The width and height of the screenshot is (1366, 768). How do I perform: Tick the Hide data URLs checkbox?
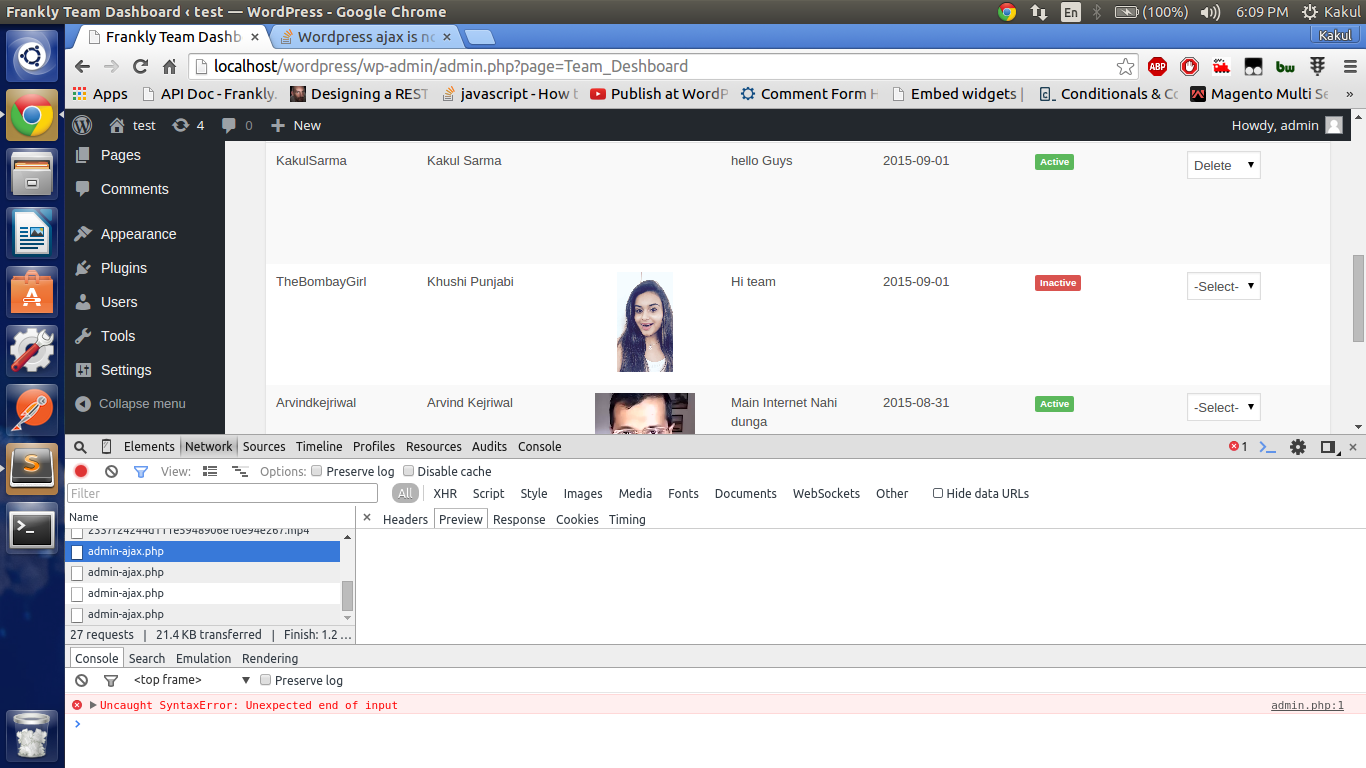click(938, 493)
